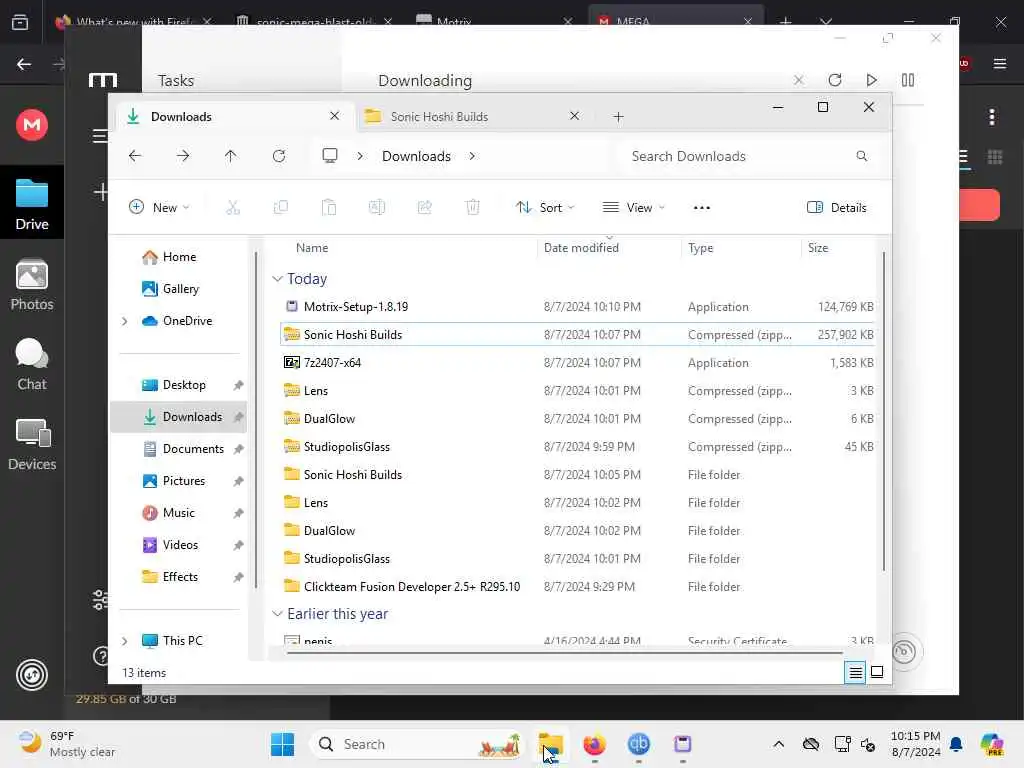The width and height of the screenshot is (1024, 768).
Task: Go up one folder level in Explorer
Action: [231, 156]
